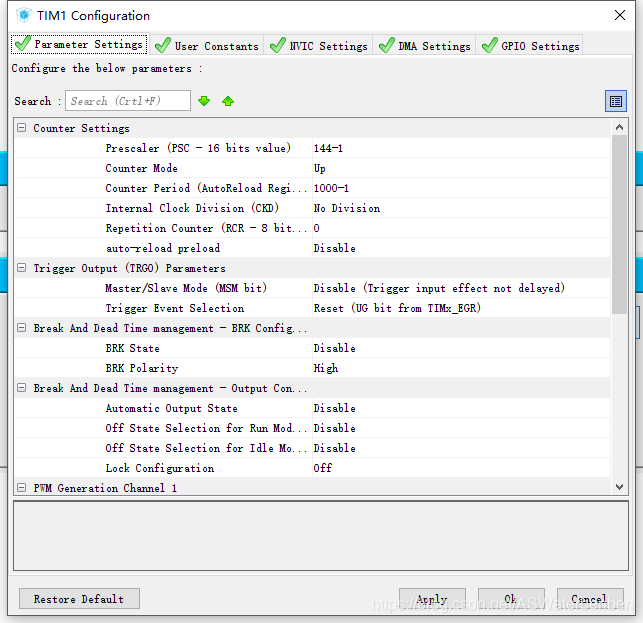Switch to the Parameter Settings tab

(80, 44)
